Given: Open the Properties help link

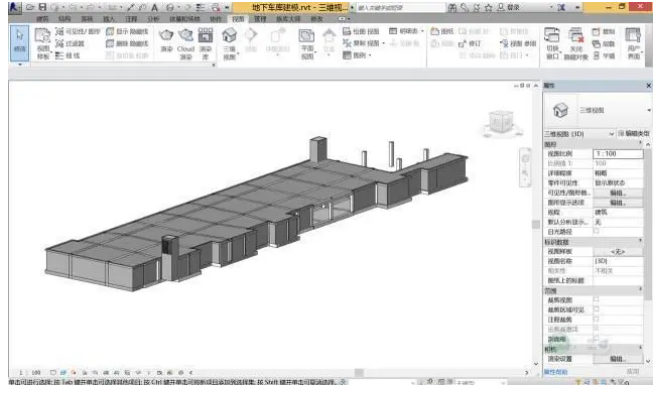Looking at the screenshot, I should point(556,372).
